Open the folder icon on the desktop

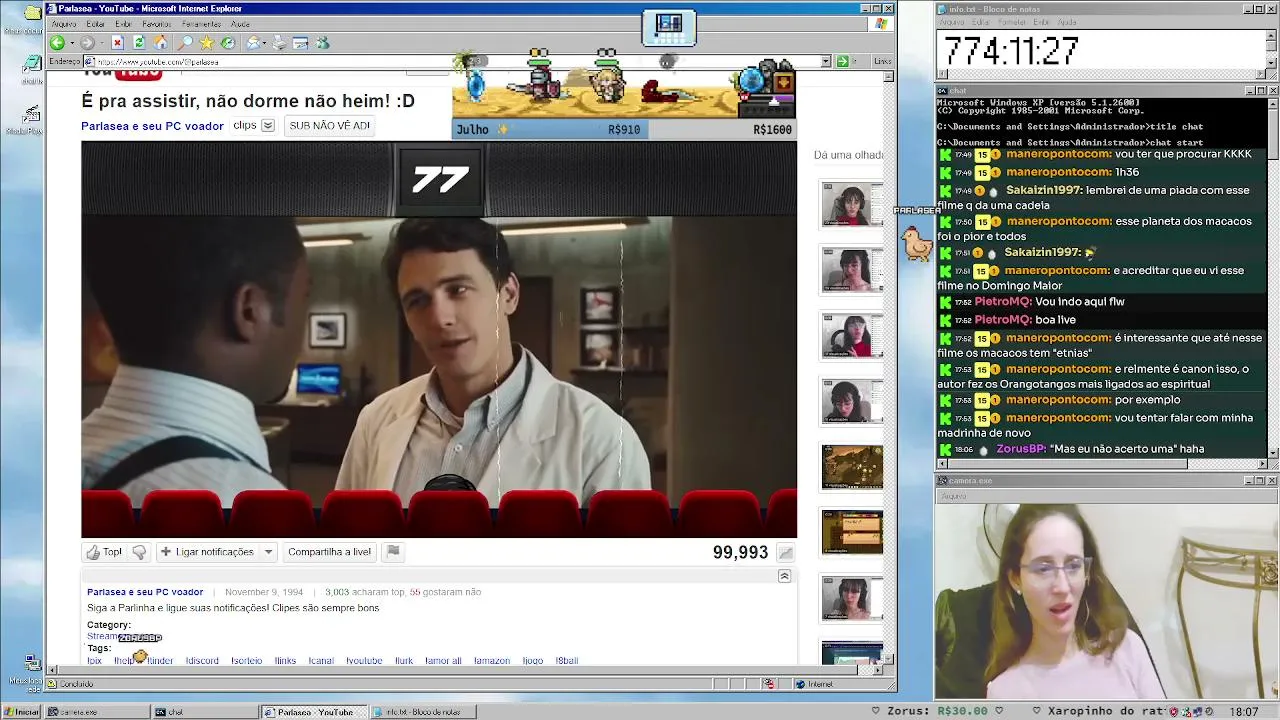[31, 13]
